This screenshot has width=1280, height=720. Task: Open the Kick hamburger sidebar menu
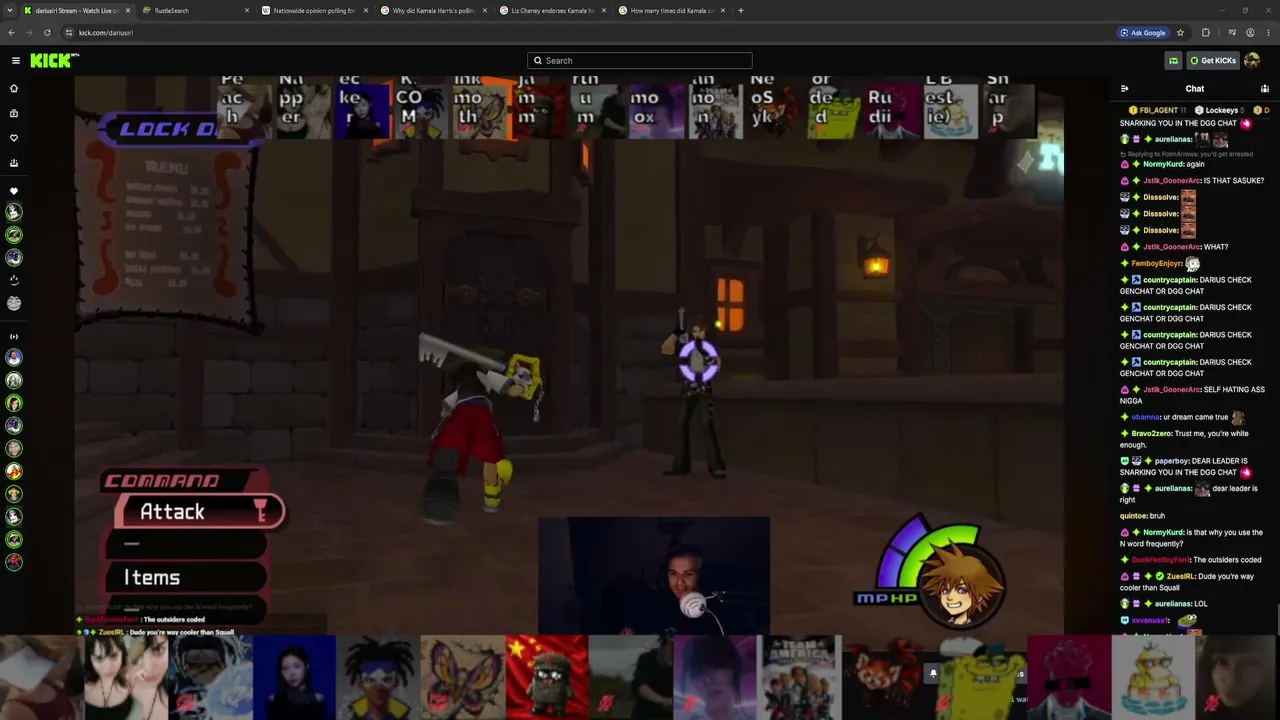click(16, 60)
